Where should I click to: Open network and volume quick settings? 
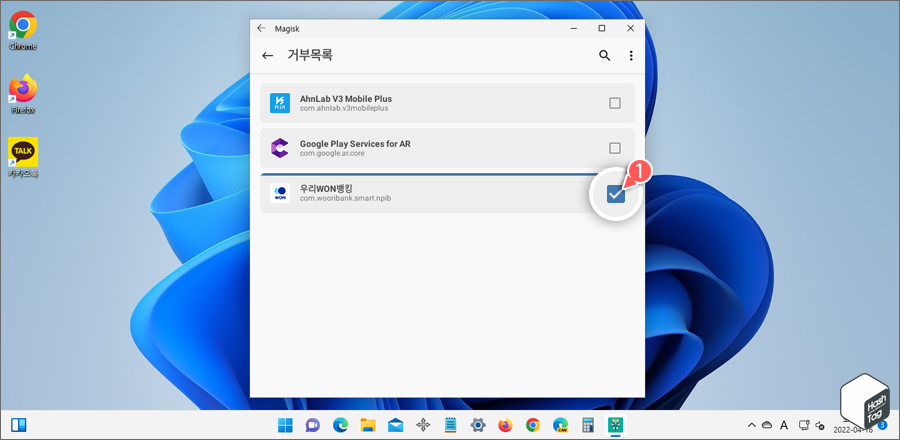pos(812,425)
